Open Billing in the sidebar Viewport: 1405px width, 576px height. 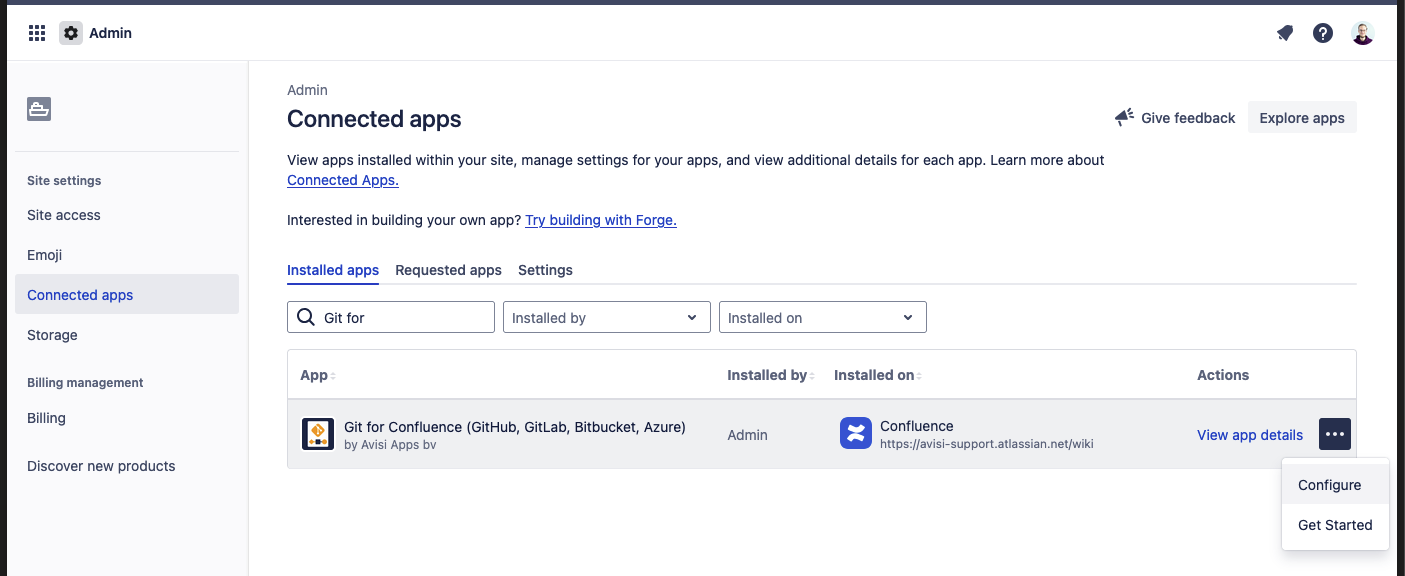tap(46, 418)
